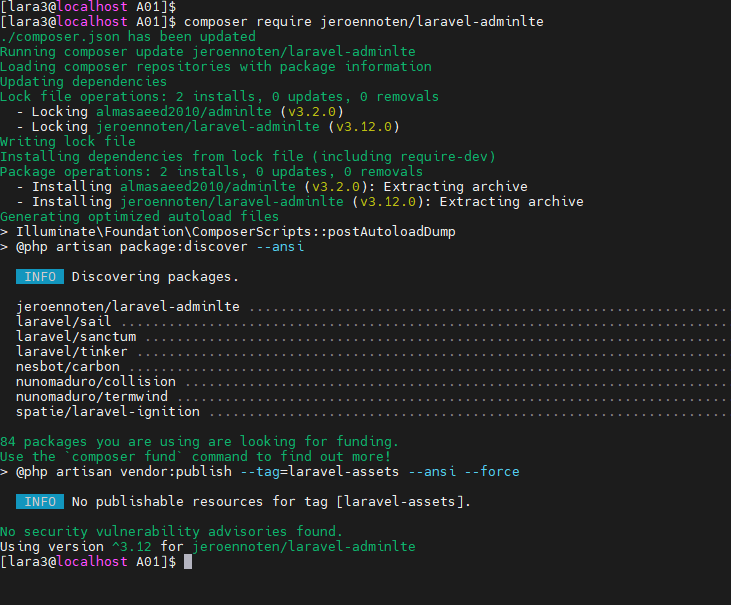This screenshot has height=605, width=731.
Task: Click 'Generating optimized autoload files' line
Action: (x=139, y=217)
